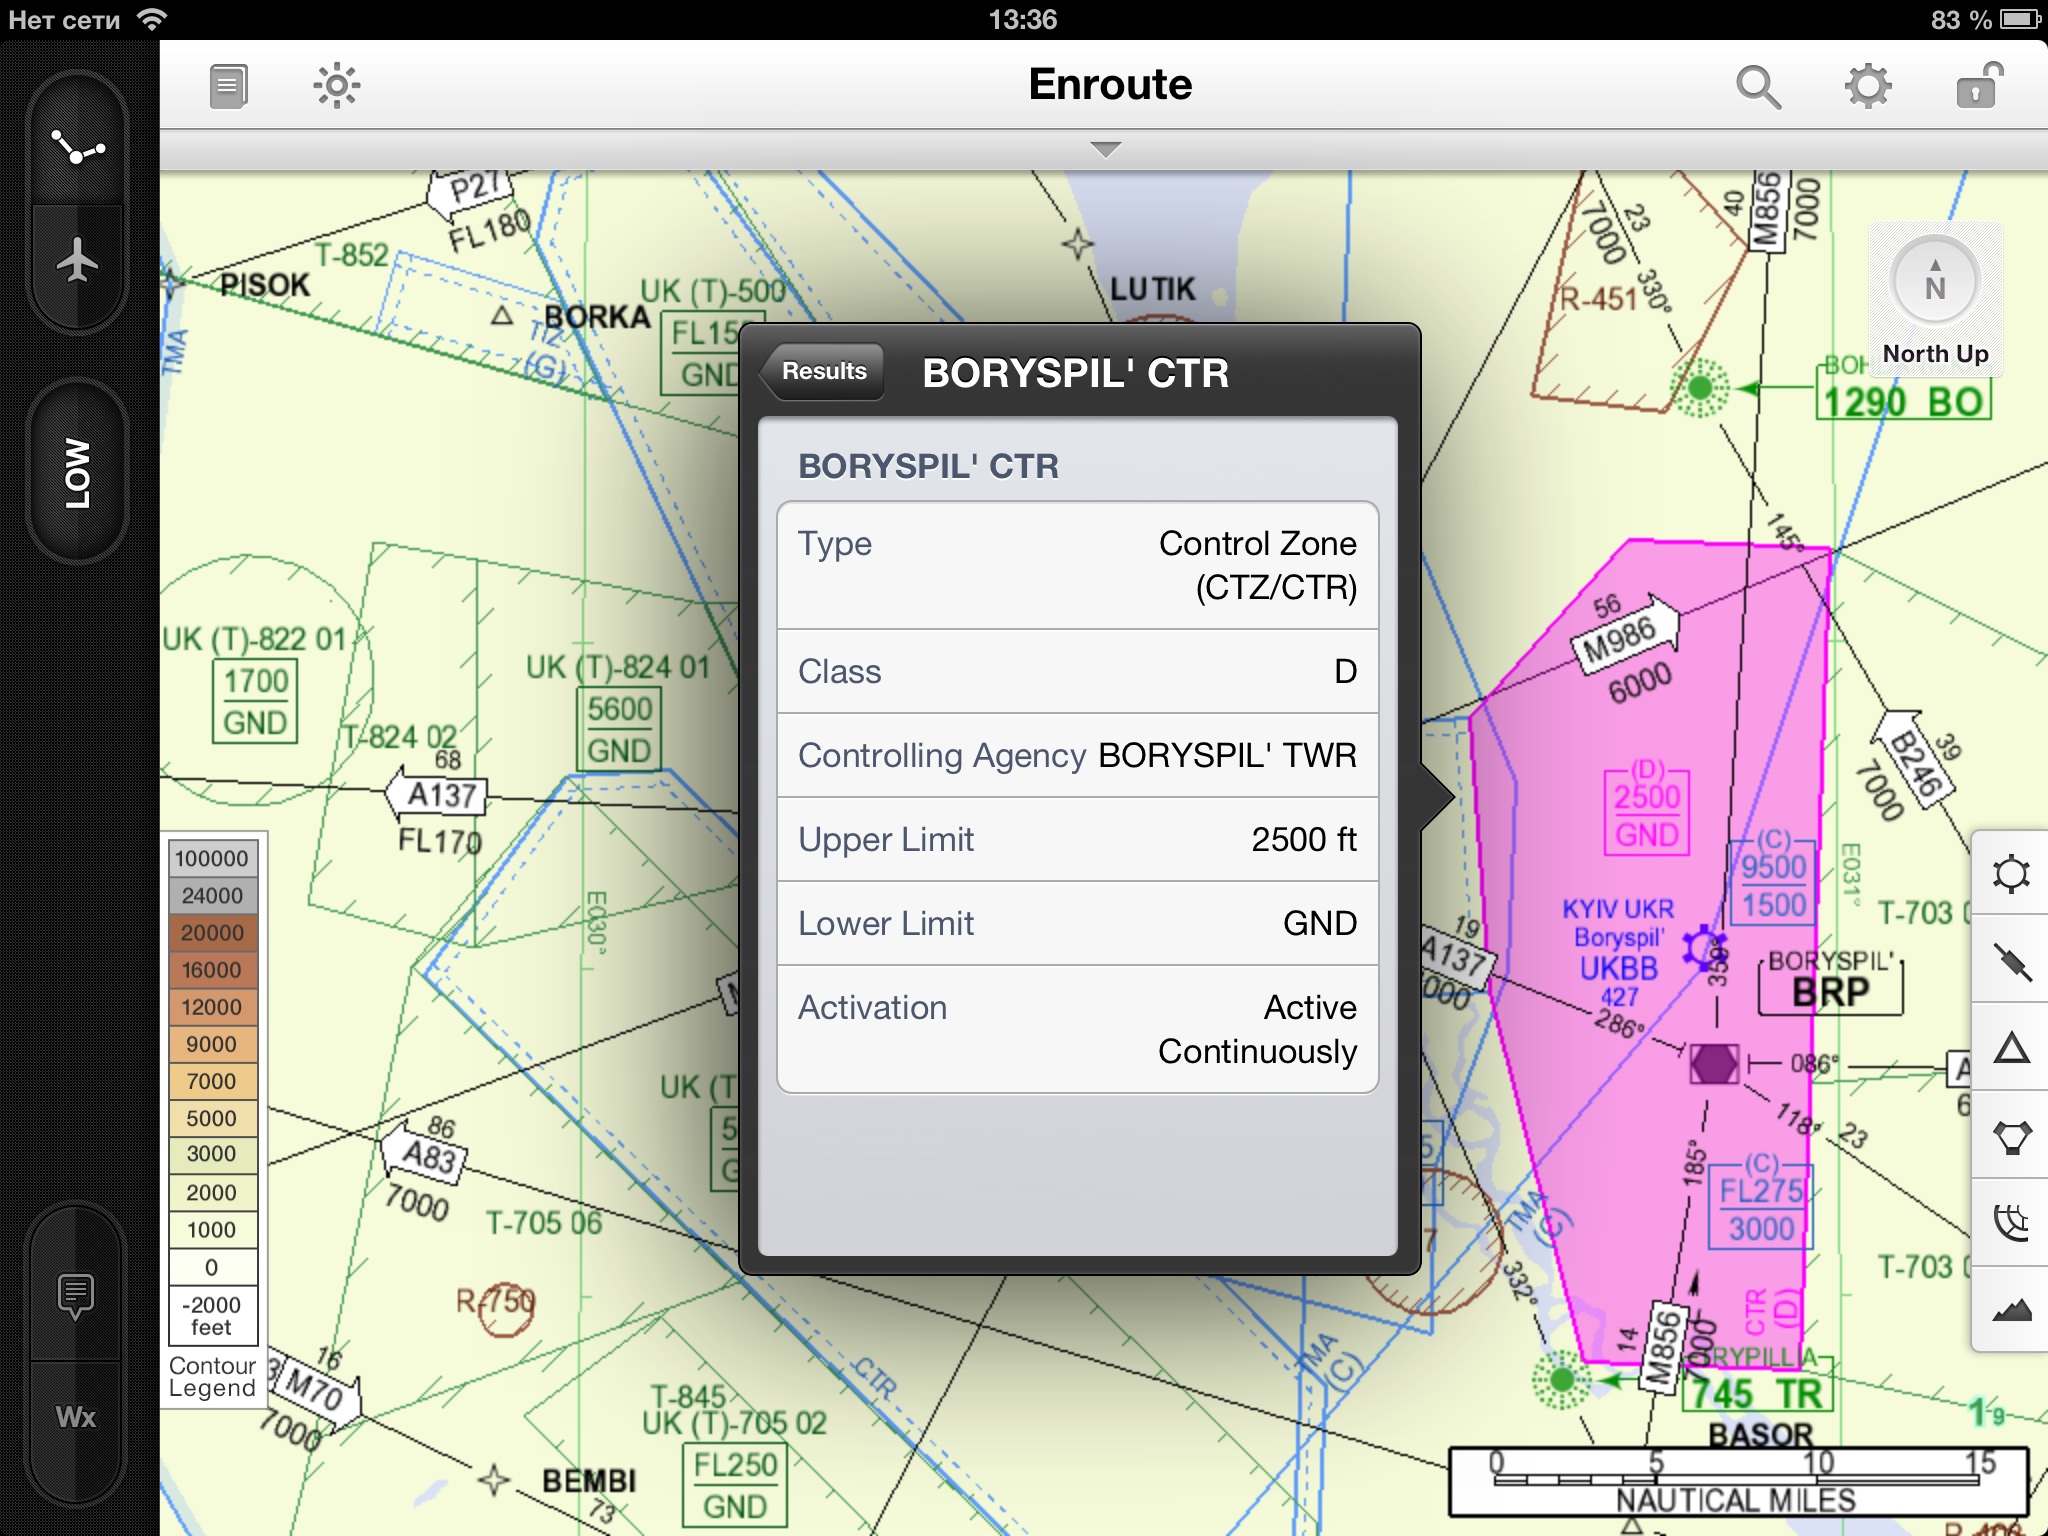2048x1536 pixels.
Task: Open the document list icon
Action: (229, 86)
